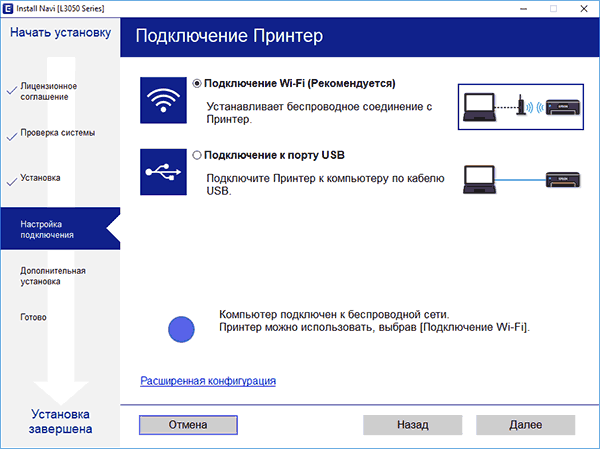Click the Wi-Fi laptop-router-printer diagram
600x449 pixels.
pyautogui.click(x=521, y=107)
